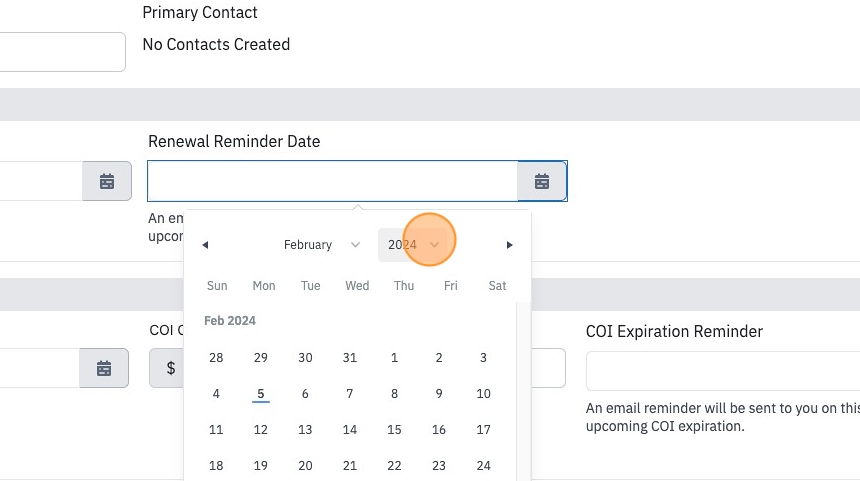Choose February 18 on calendar
The width and height of the screenshot is (860, 481).
216,466
